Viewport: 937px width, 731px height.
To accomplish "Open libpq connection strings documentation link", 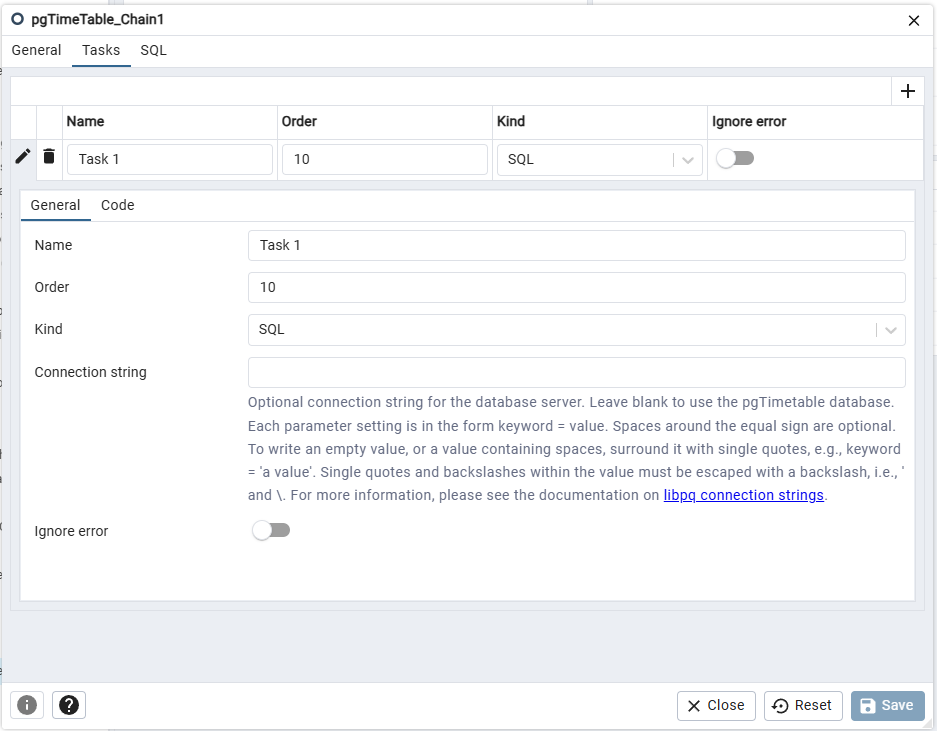I will click(743, 495).
